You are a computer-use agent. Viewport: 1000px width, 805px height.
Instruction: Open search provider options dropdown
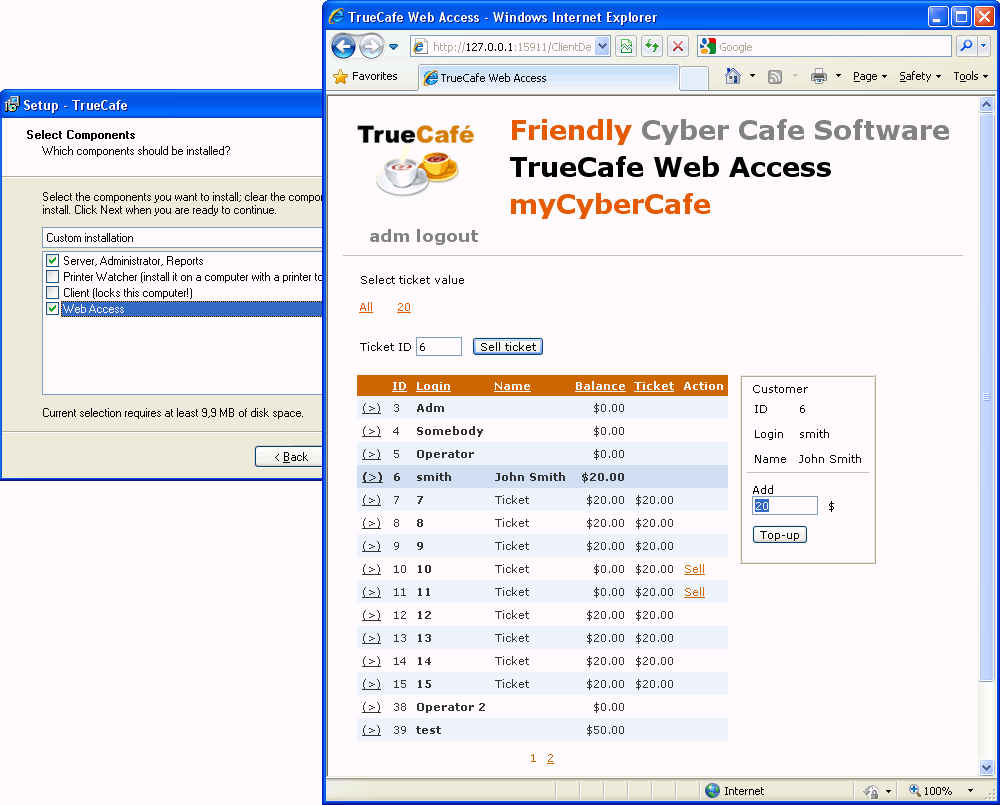[983, 46]
